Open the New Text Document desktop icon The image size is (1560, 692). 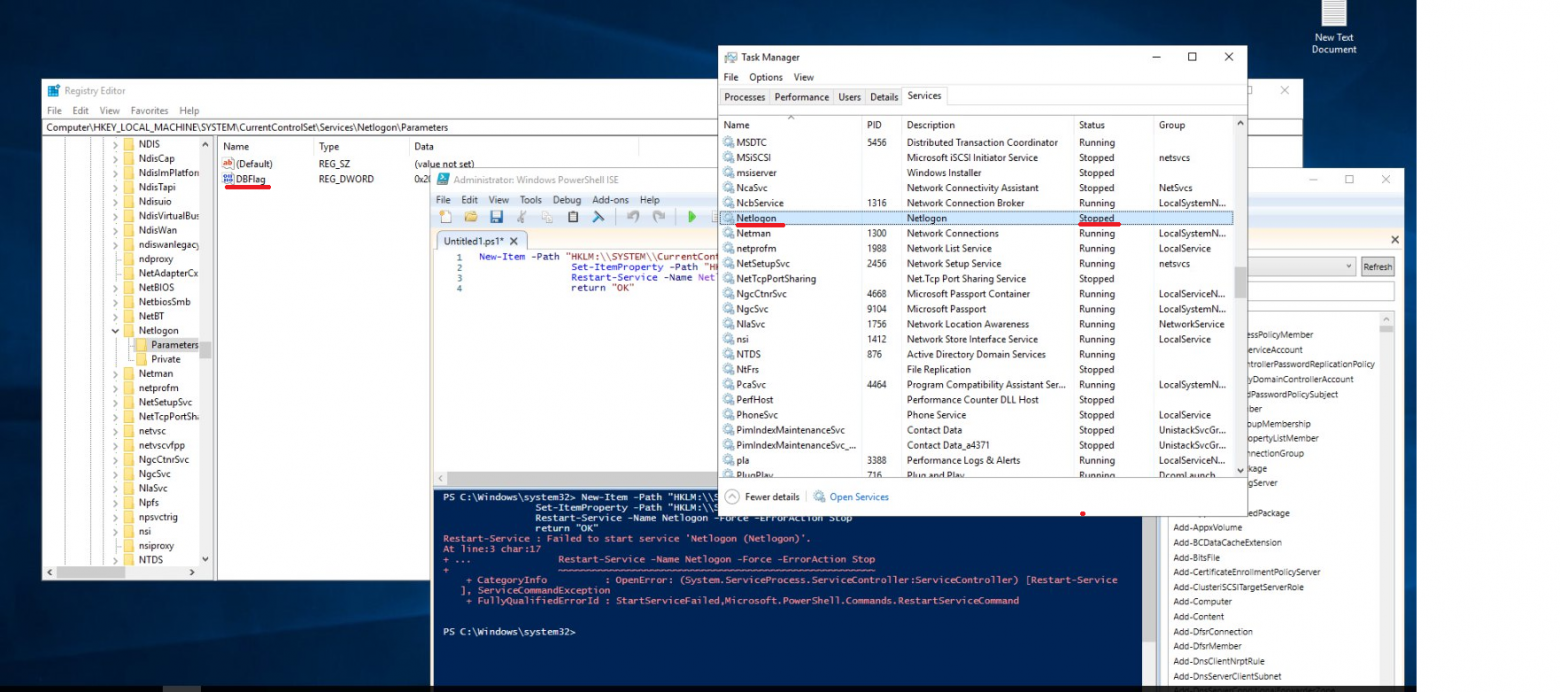point(1333,27)
